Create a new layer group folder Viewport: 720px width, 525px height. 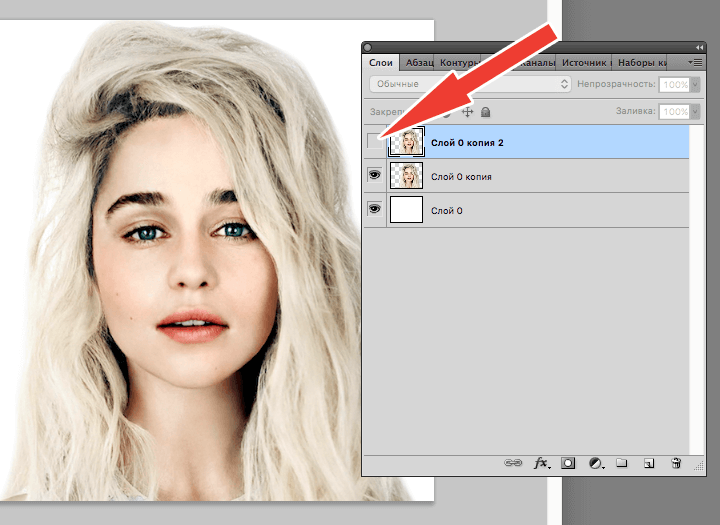(x=621, y=464)
